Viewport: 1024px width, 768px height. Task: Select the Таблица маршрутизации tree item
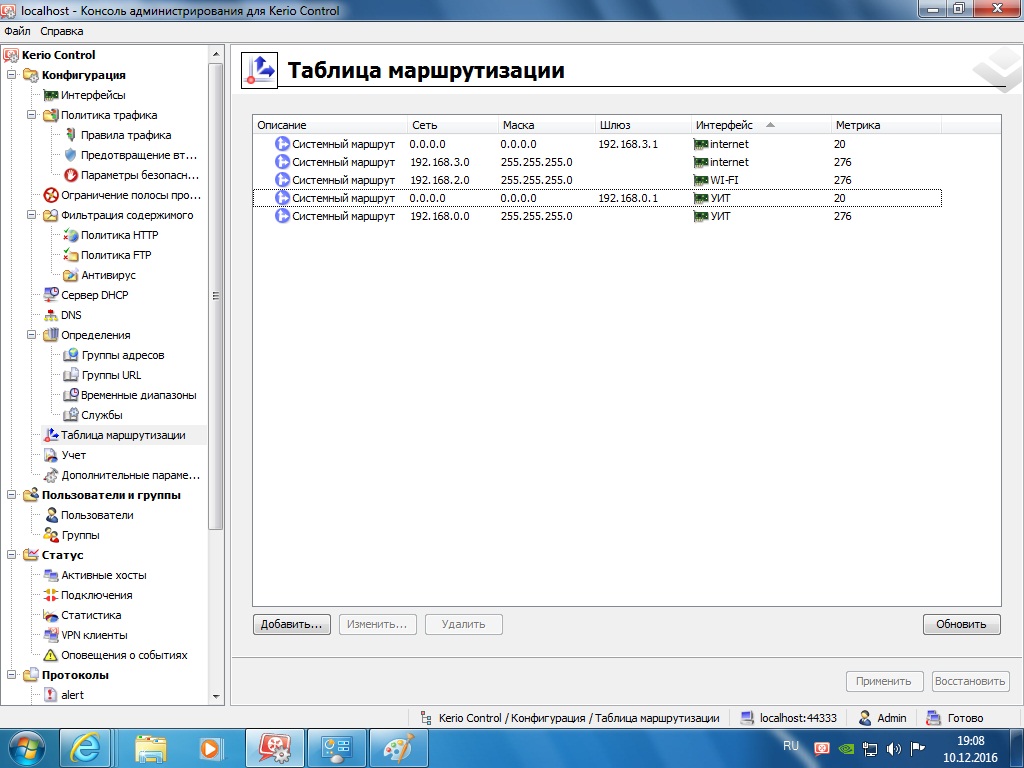(123, 435)
